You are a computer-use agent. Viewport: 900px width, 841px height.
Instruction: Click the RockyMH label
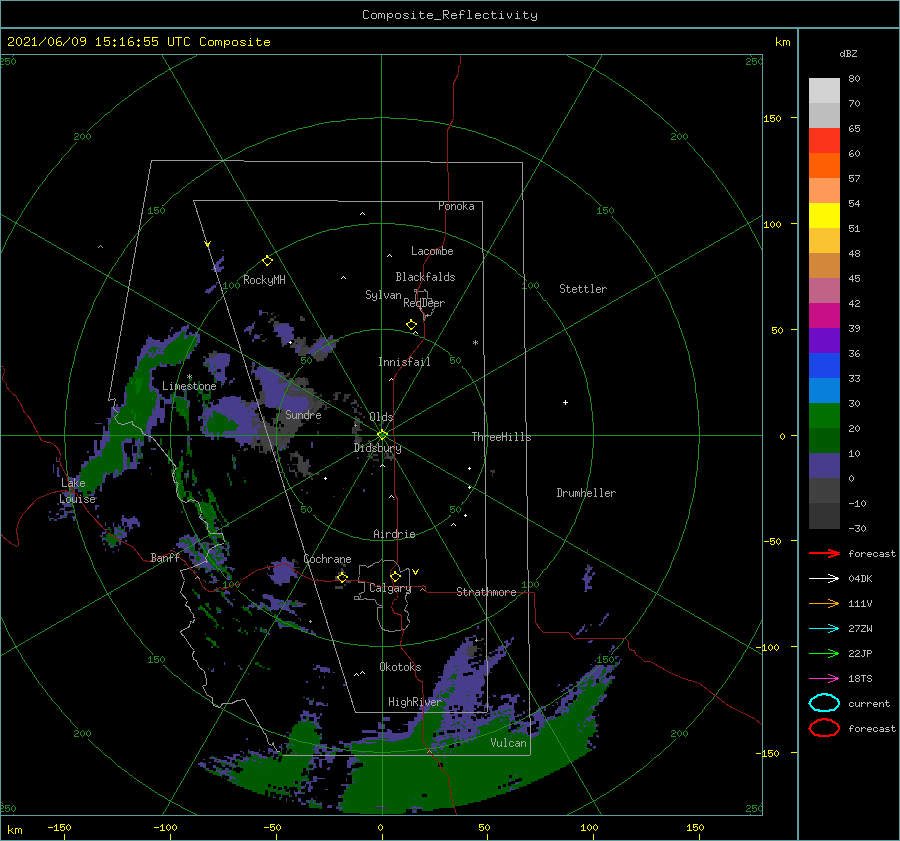coord(264,280)
